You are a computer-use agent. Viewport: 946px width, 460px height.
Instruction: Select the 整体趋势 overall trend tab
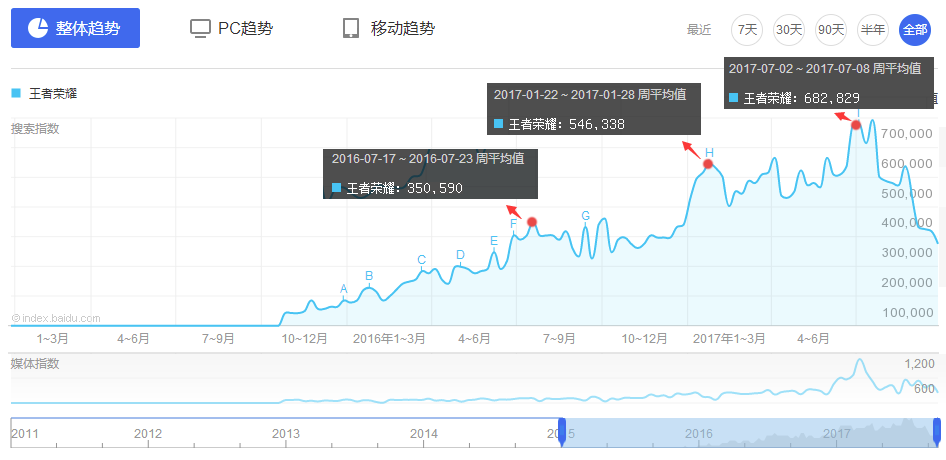[x=75, y=28]
